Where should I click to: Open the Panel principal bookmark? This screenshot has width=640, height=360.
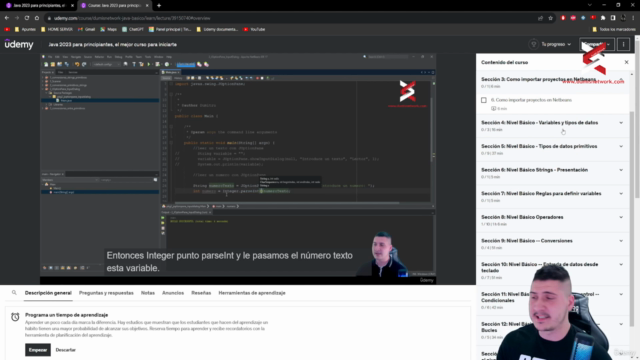coord(170,29)
